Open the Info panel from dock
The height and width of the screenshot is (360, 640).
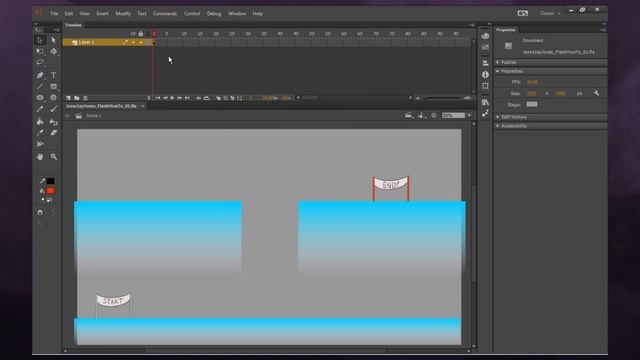(x=485, y=74)
